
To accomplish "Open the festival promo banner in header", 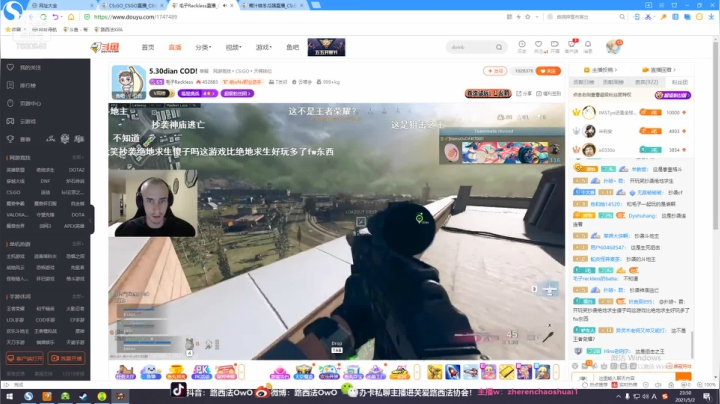I will [x=326, y=47].
